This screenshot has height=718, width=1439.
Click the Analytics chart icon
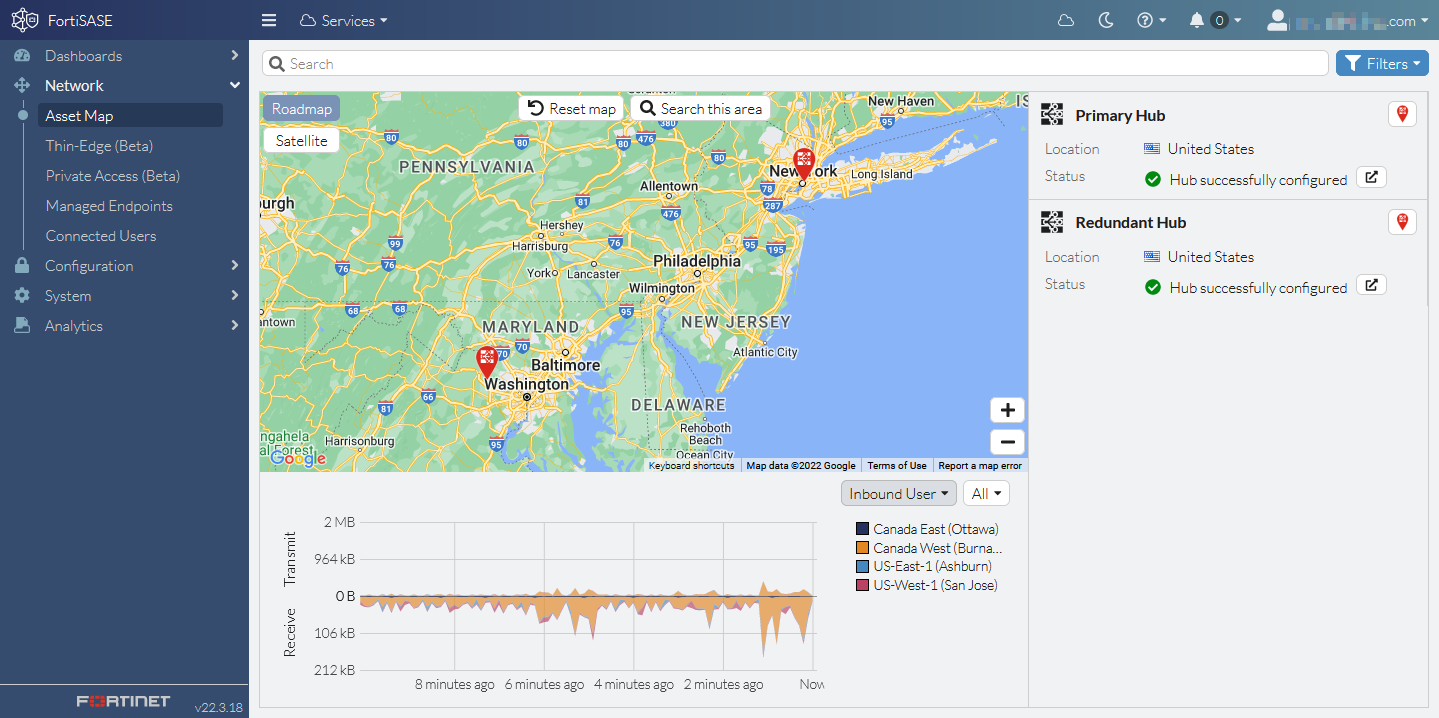22,326
